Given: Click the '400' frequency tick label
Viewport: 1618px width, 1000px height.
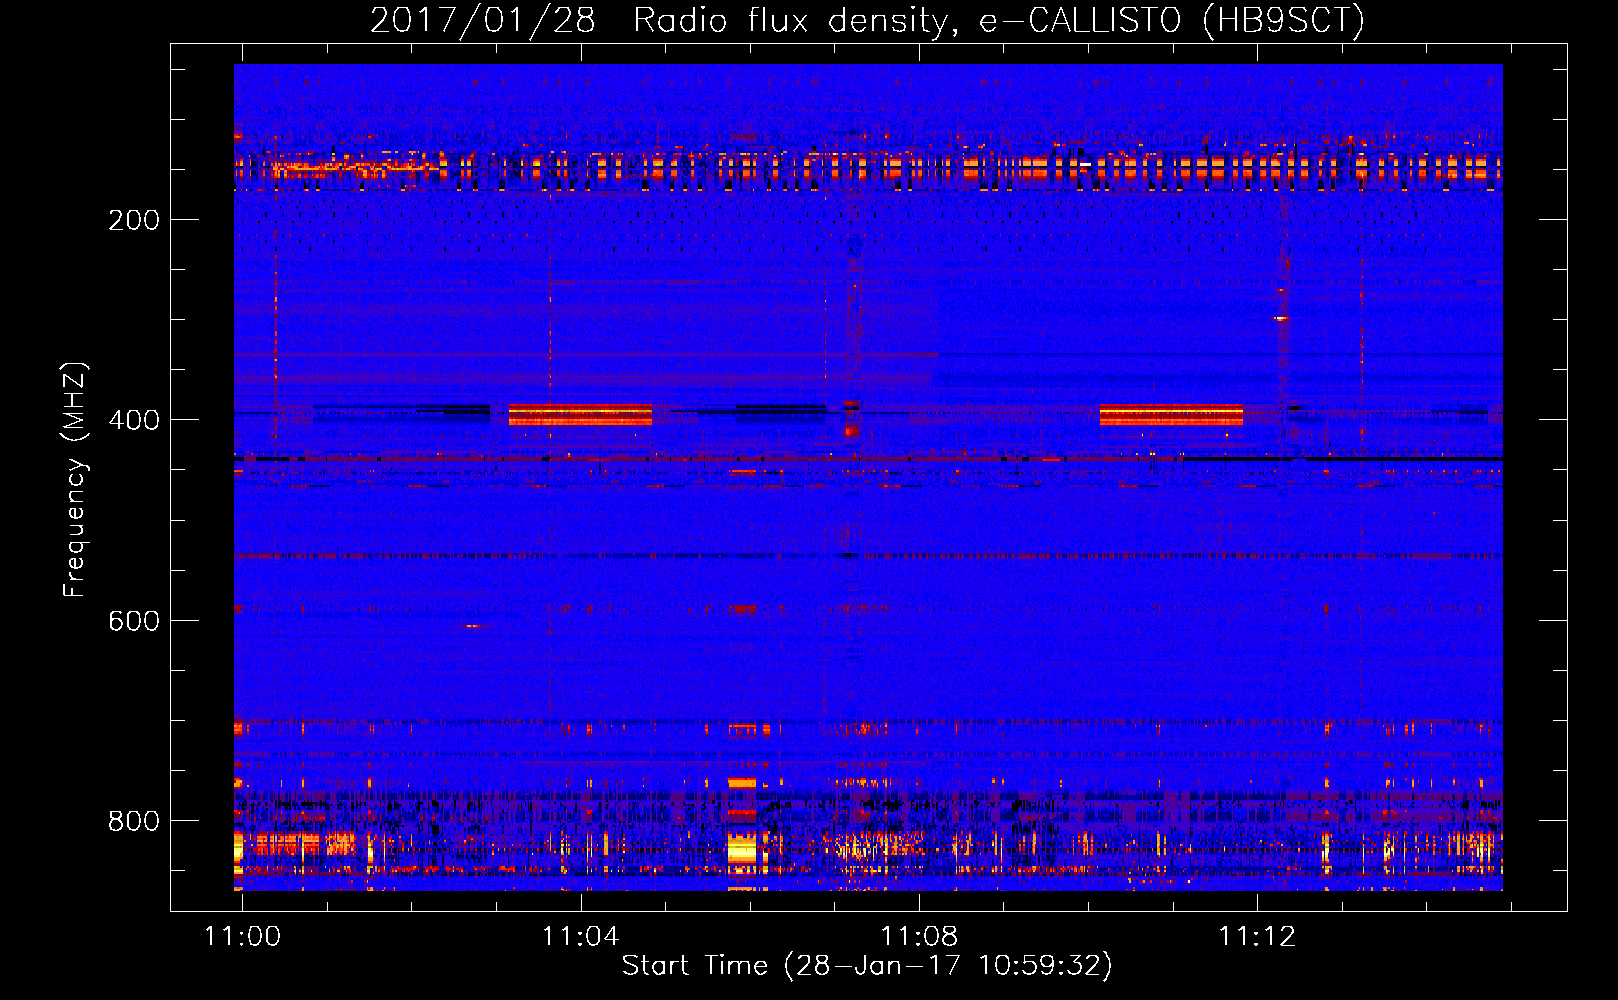Looking at the screenshot, I should (134, 420).
